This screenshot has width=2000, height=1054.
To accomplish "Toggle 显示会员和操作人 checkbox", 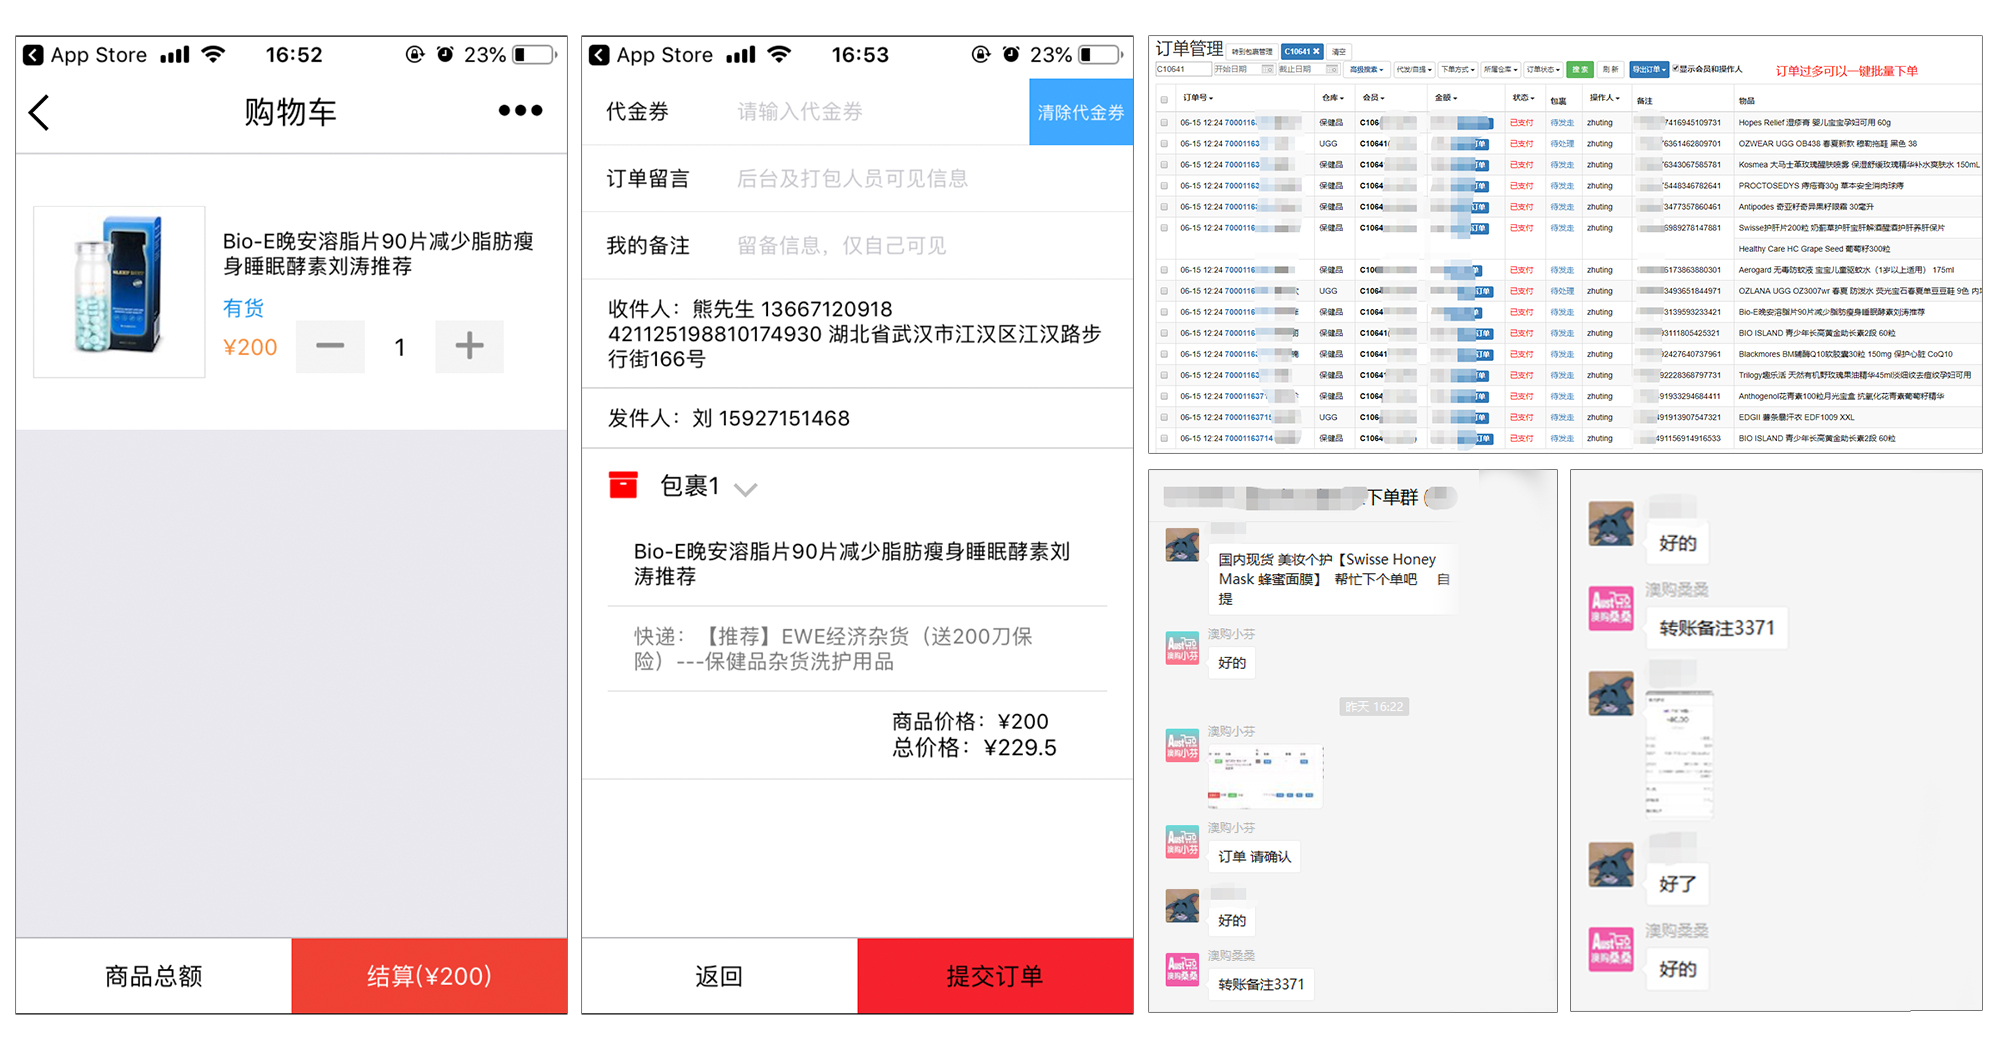I will click(1676, 69).
